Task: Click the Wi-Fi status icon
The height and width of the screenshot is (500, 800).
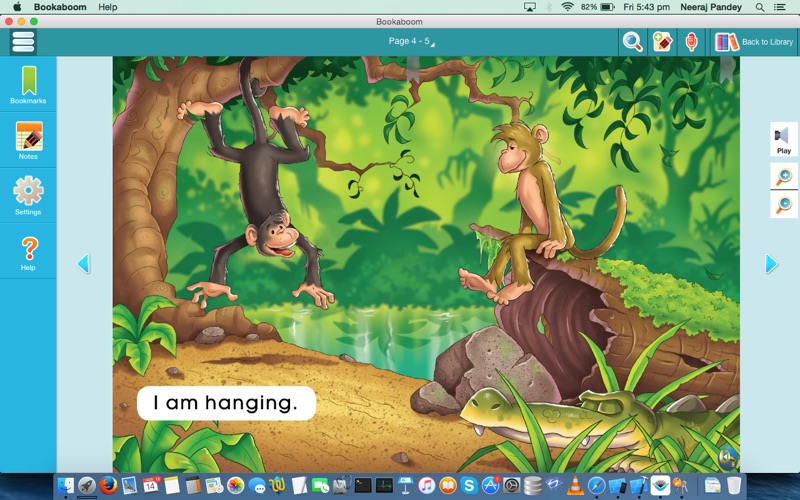Action: [x=567, y=7]
